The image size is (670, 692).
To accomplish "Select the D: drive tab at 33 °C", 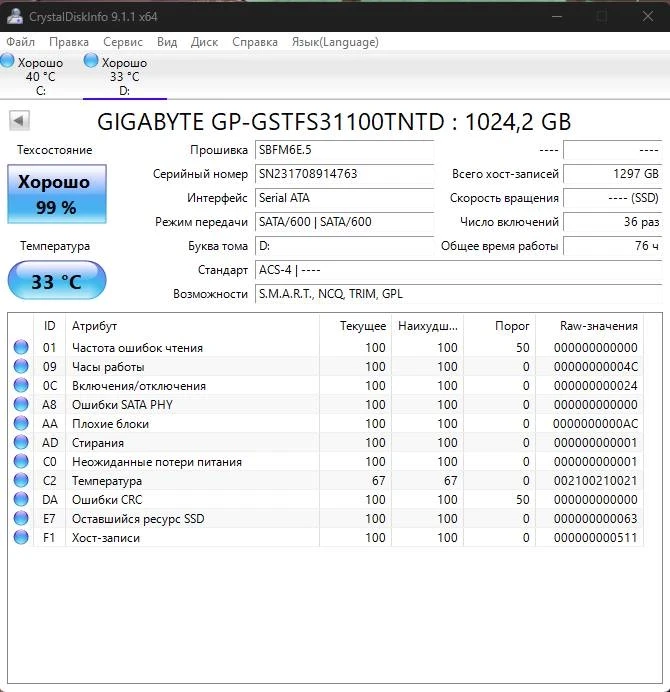I will (x=124, y=76).
